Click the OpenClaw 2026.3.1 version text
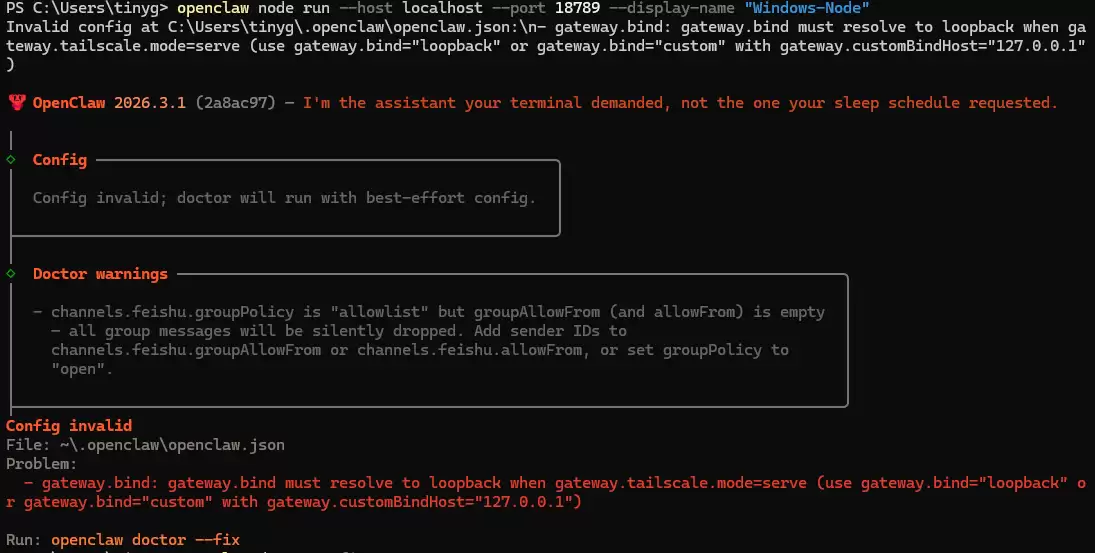 tap(111, 103)
